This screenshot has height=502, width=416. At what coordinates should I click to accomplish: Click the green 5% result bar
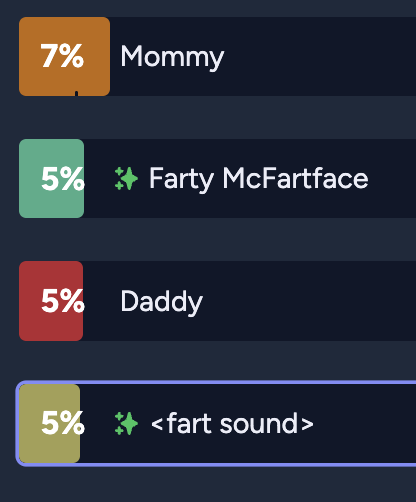point(51,178)
